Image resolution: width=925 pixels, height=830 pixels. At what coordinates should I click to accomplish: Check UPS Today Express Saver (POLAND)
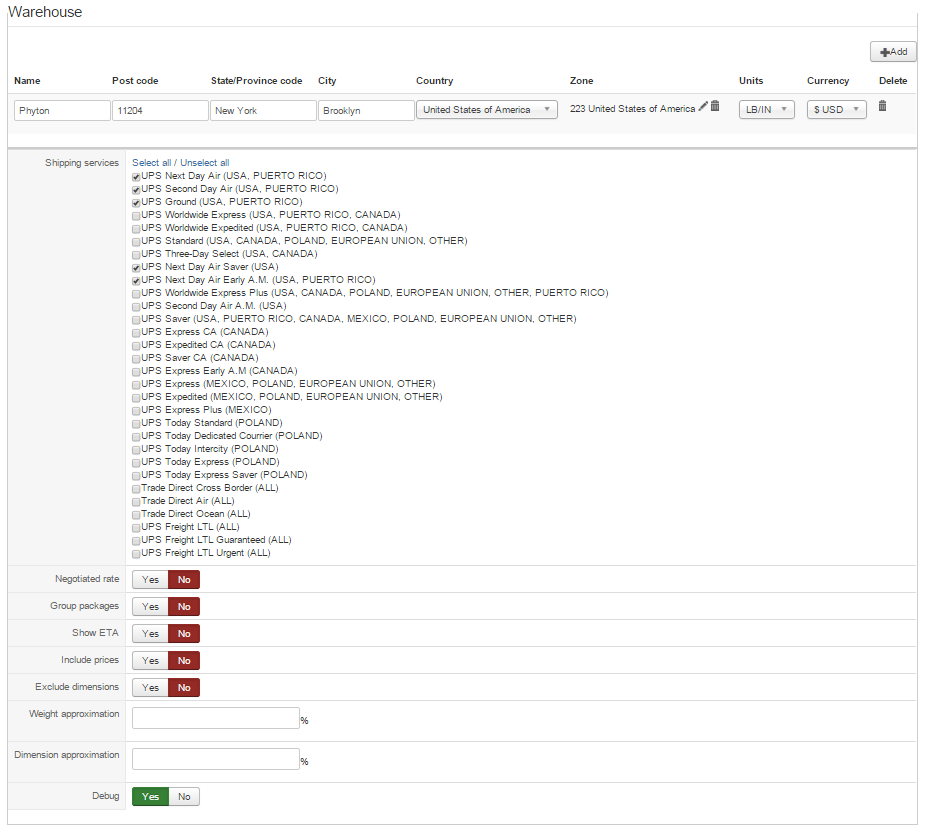coord(136,475)
